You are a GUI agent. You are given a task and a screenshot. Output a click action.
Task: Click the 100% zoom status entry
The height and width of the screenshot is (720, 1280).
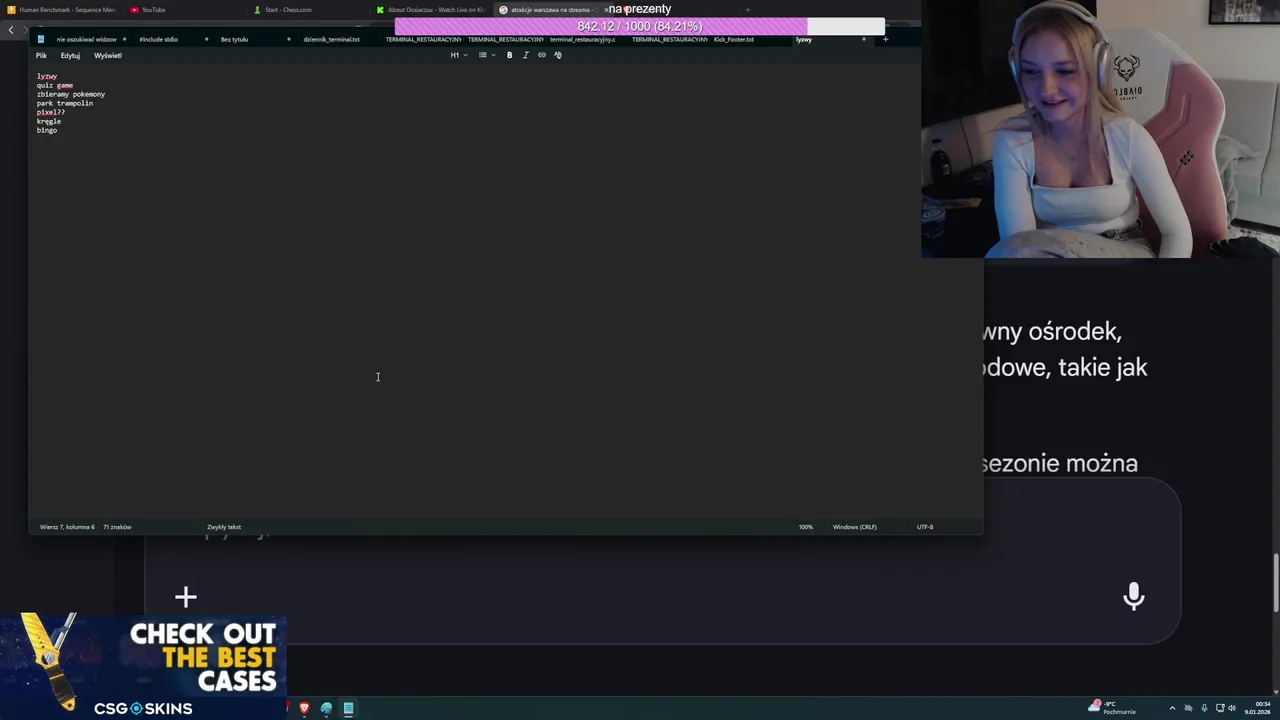[x=806, y=527]
